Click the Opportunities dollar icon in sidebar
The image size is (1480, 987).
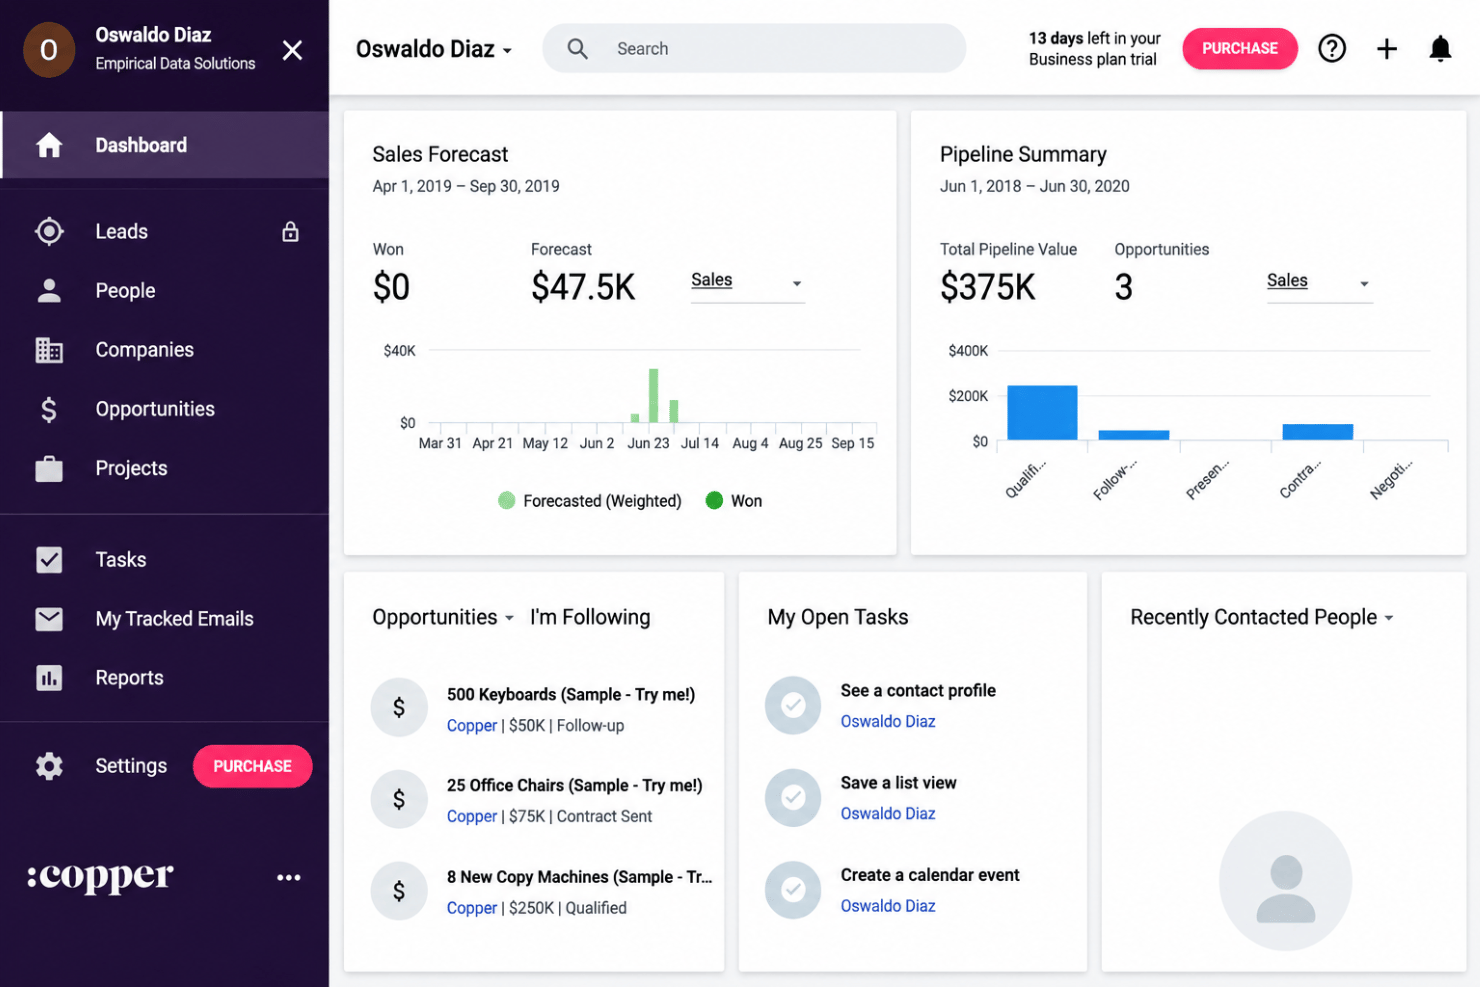[49, 409]
